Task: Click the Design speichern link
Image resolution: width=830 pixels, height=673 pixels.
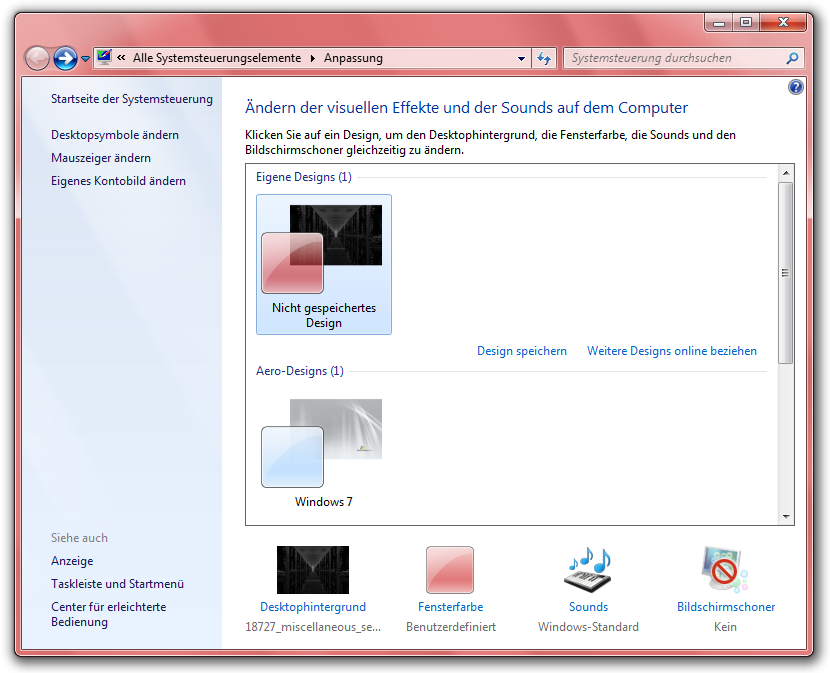Action: pos(521,351)
